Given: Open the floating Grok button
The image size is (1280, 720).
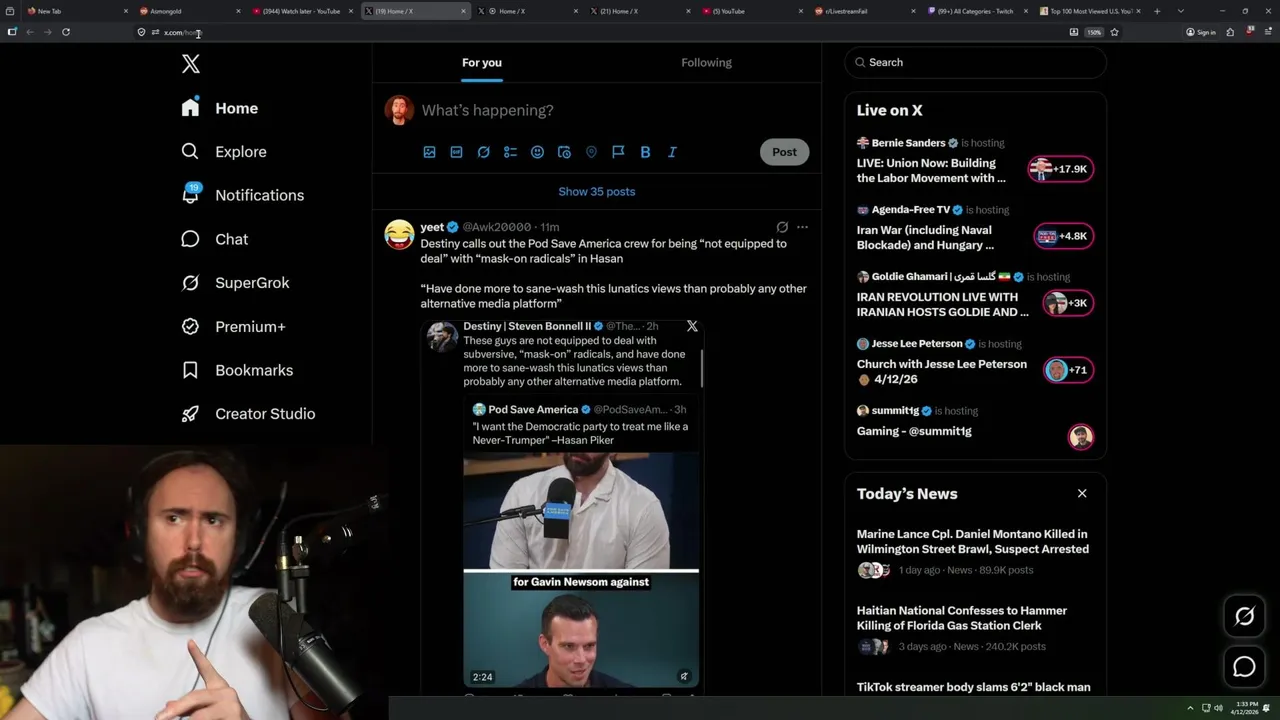Looking at the screenshot, I should pyautogui.click(x=1244, y=617).
